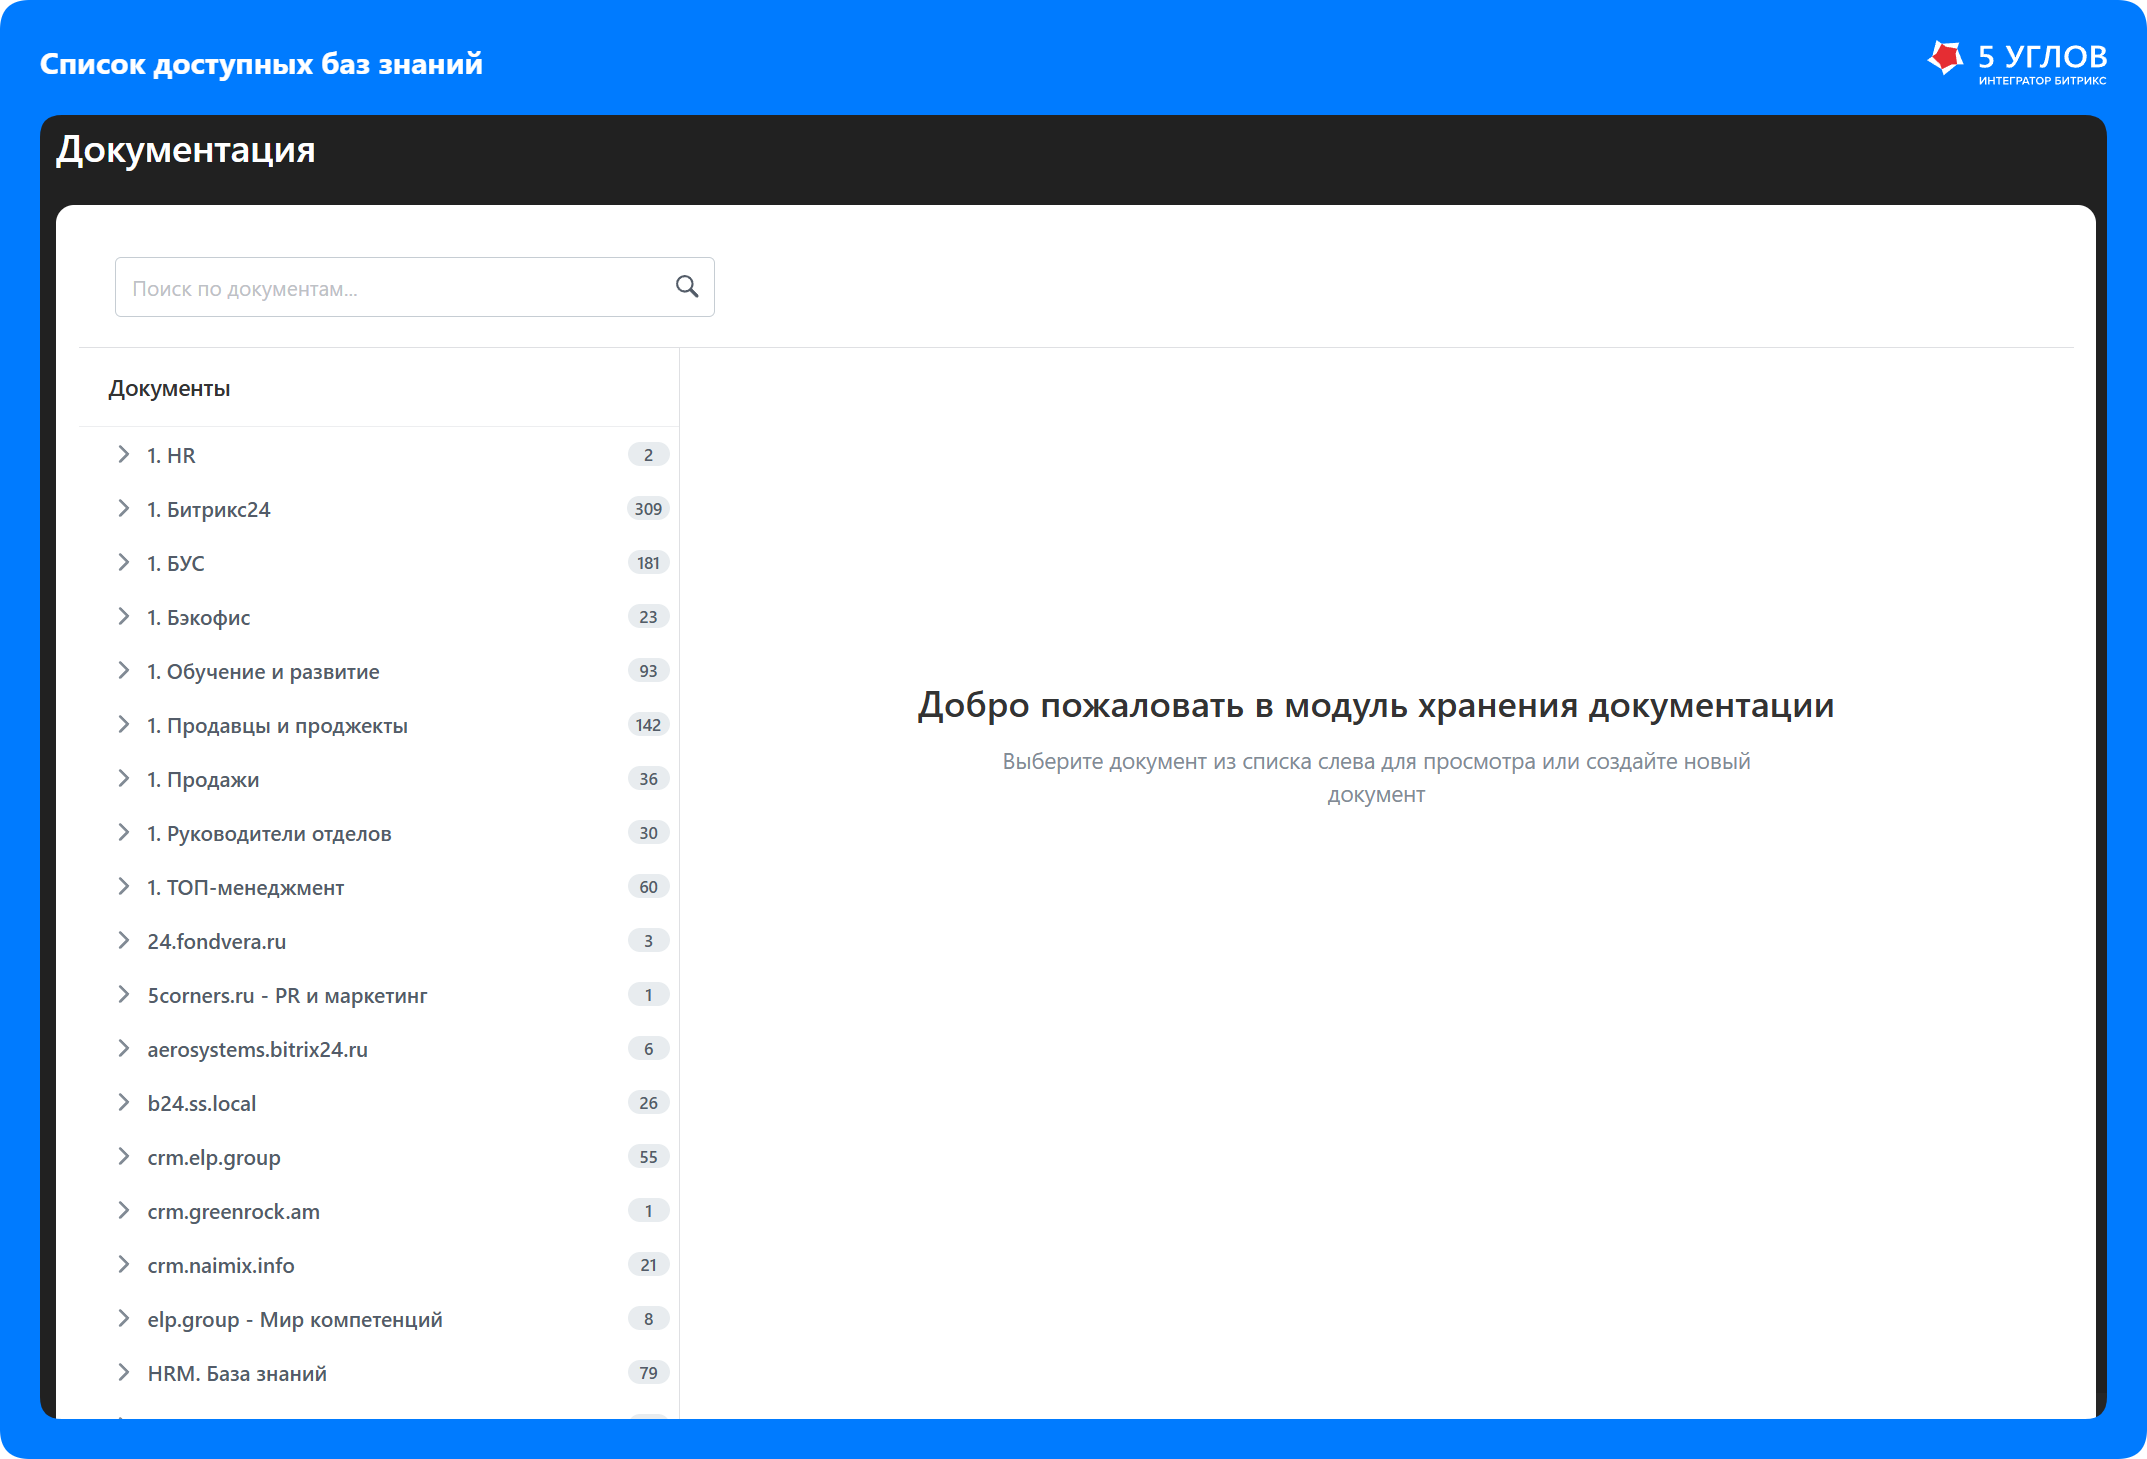Select the b24.ss.local label
The height and width of the screenshot is (1459, 2147).
(201, 1103)
